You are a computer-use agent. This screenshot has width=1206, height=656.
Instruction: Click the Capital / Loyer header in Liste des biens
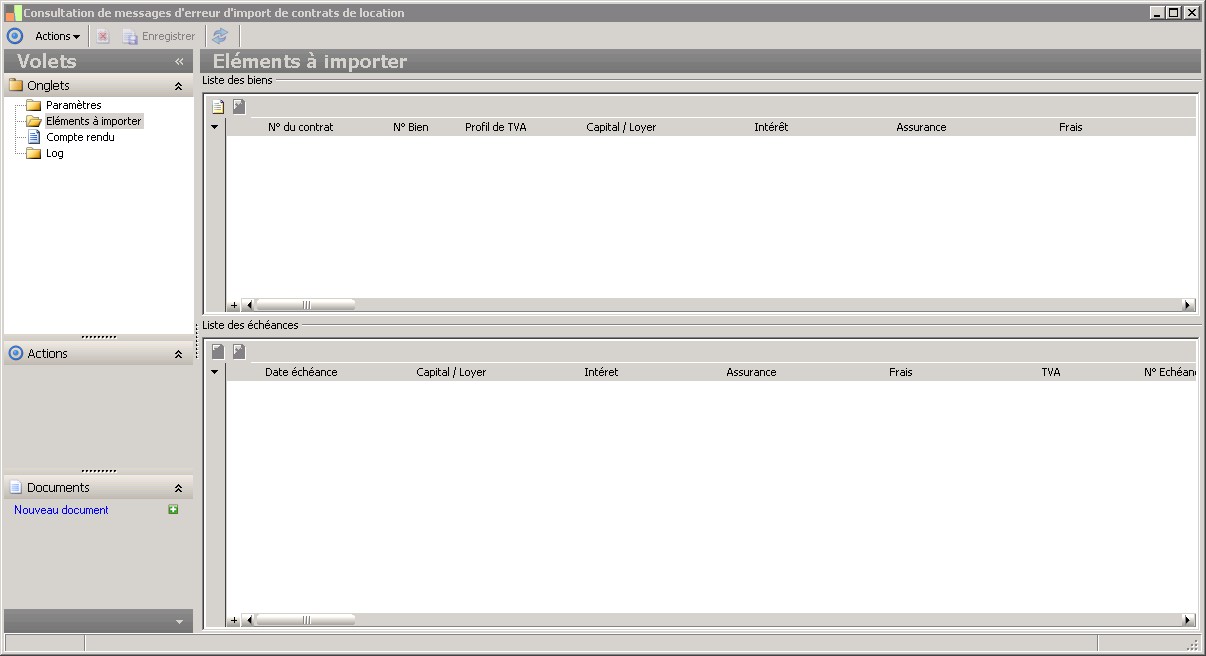621,127
